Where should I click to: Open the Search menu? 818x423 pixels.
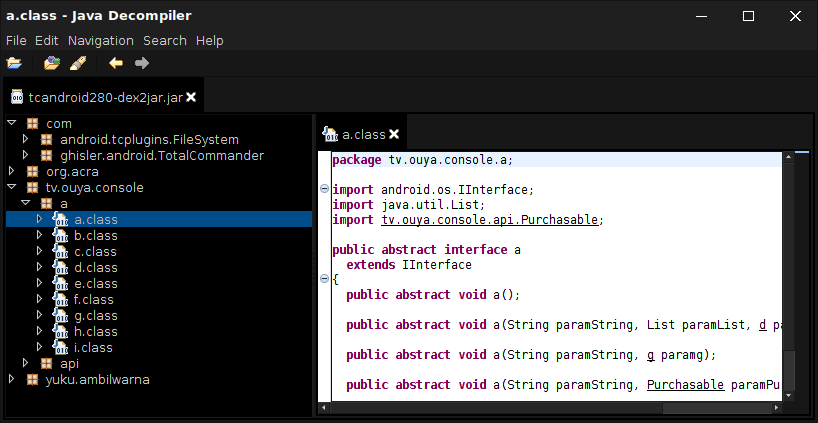coord(165,41)
